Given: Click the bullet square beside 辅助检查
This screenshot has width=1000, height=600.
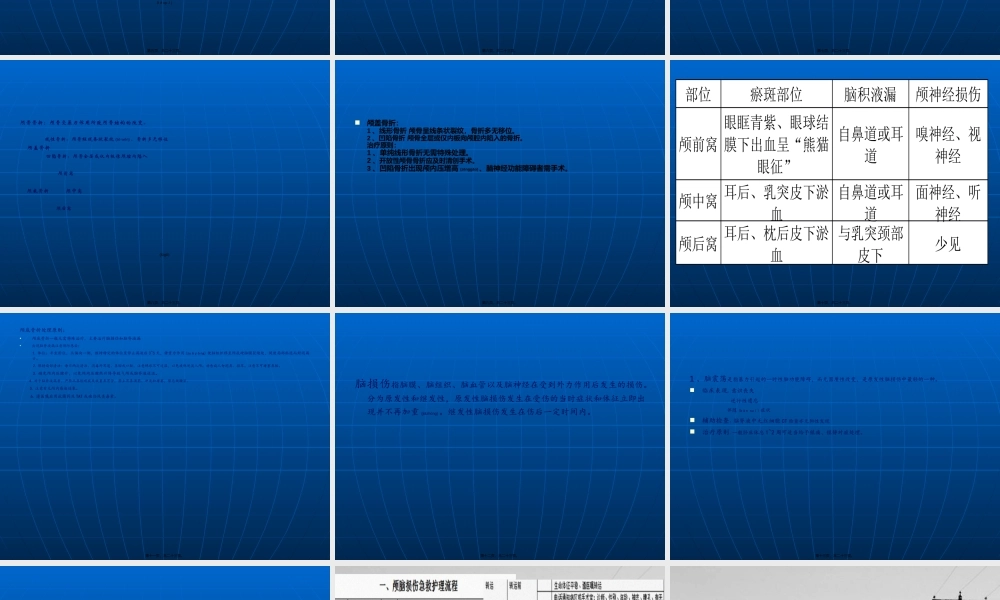Looking at the screenshot, I should click(691, 419).
